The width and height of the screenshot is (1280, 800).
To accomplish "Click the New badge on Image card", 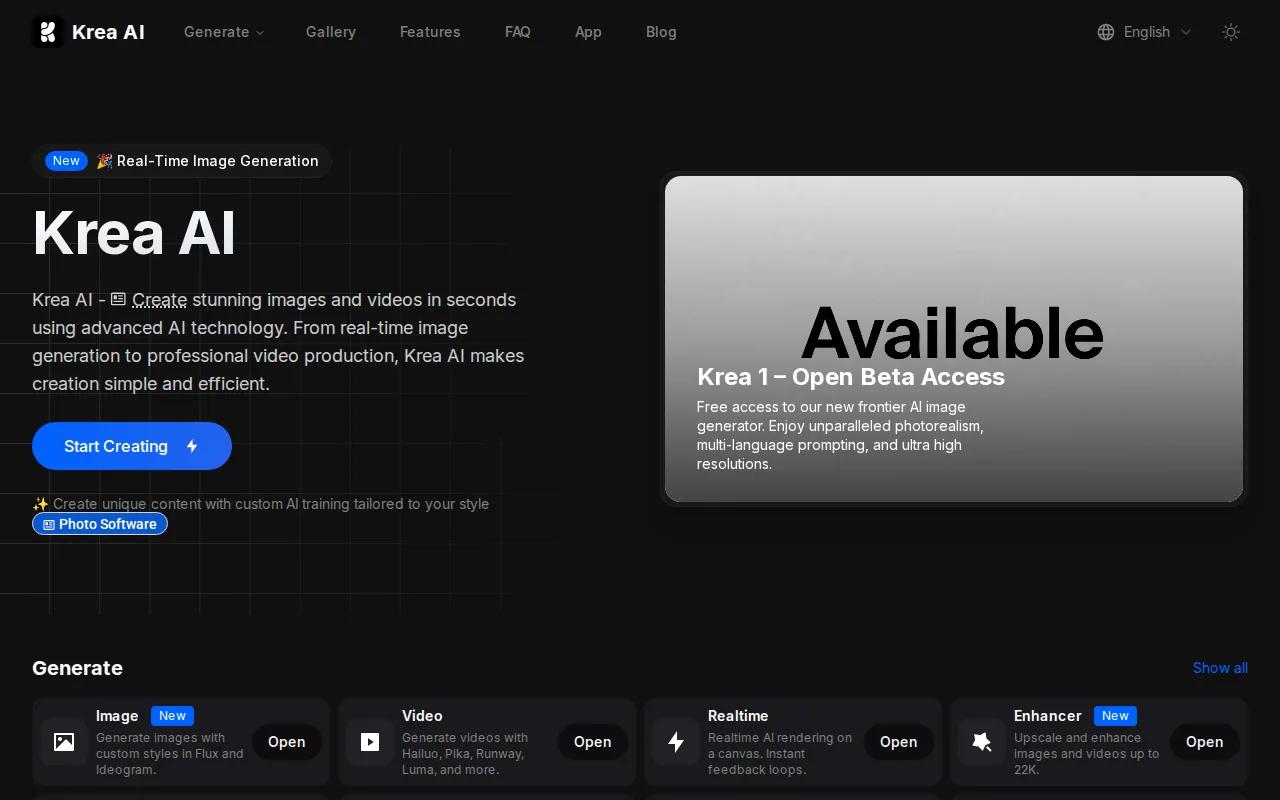I will 172,716.
